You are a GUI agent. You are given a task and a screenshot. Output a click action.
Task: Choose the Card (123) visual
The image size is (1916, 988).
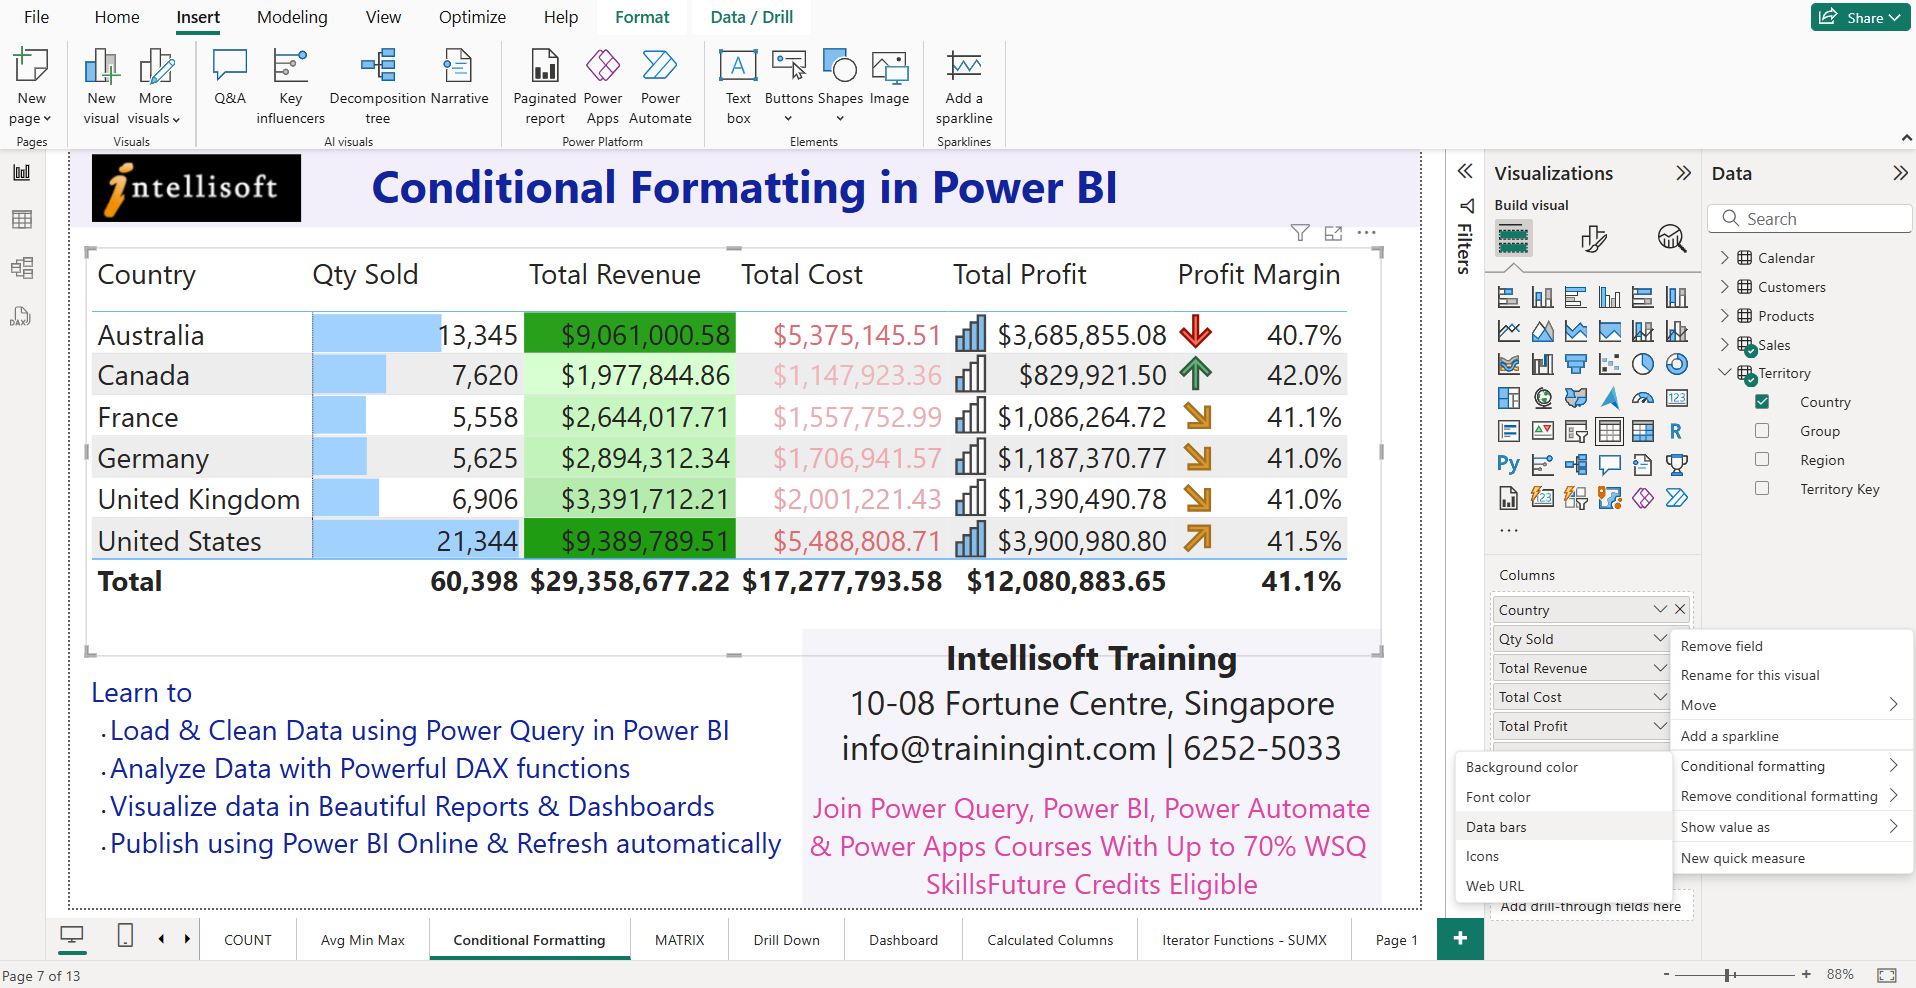point(1677,398)
